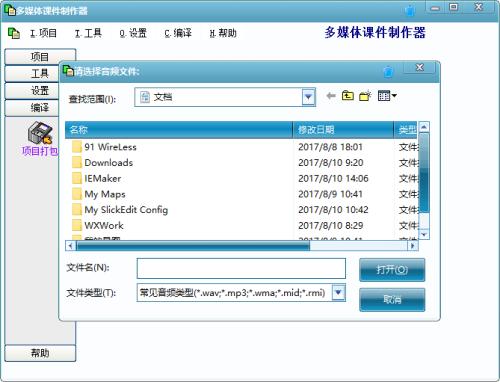Open the 编译 menu
The image size is (500, 382).
[178, 33]
